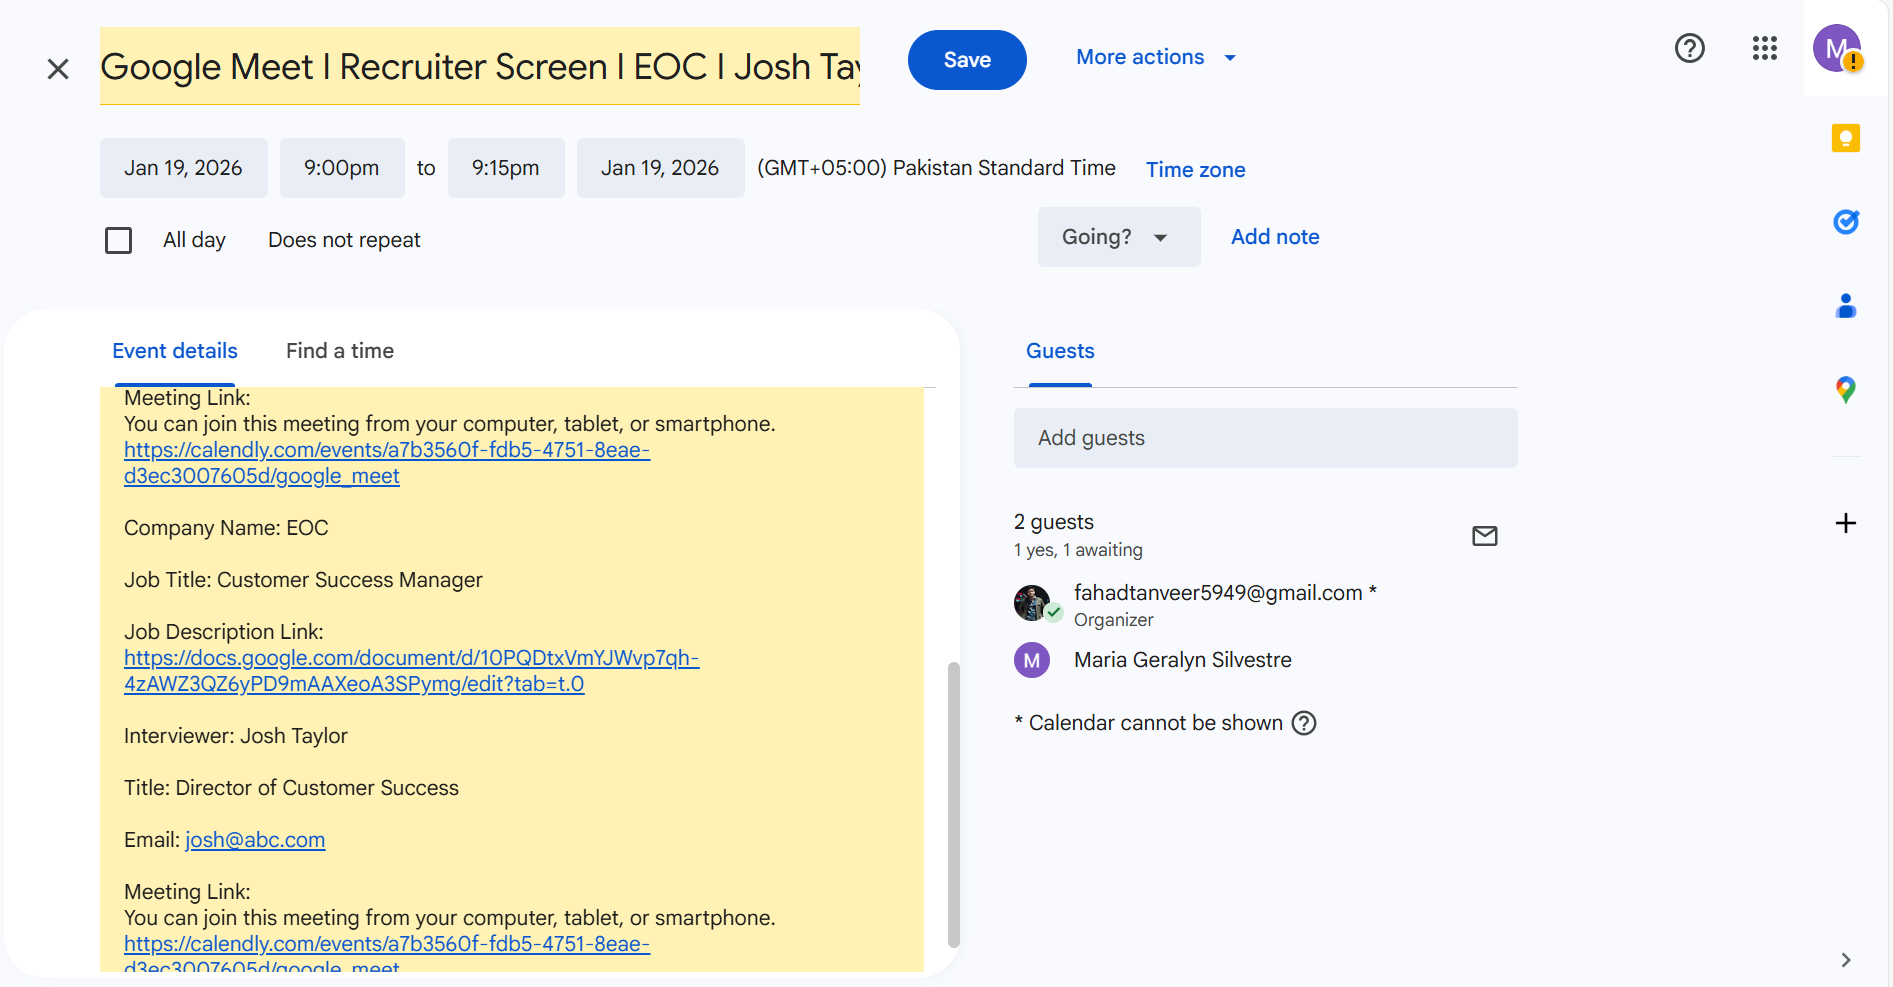This screenshot has height=987, width=1893.
Task: Click Add note link
Action: (1275, 237)
